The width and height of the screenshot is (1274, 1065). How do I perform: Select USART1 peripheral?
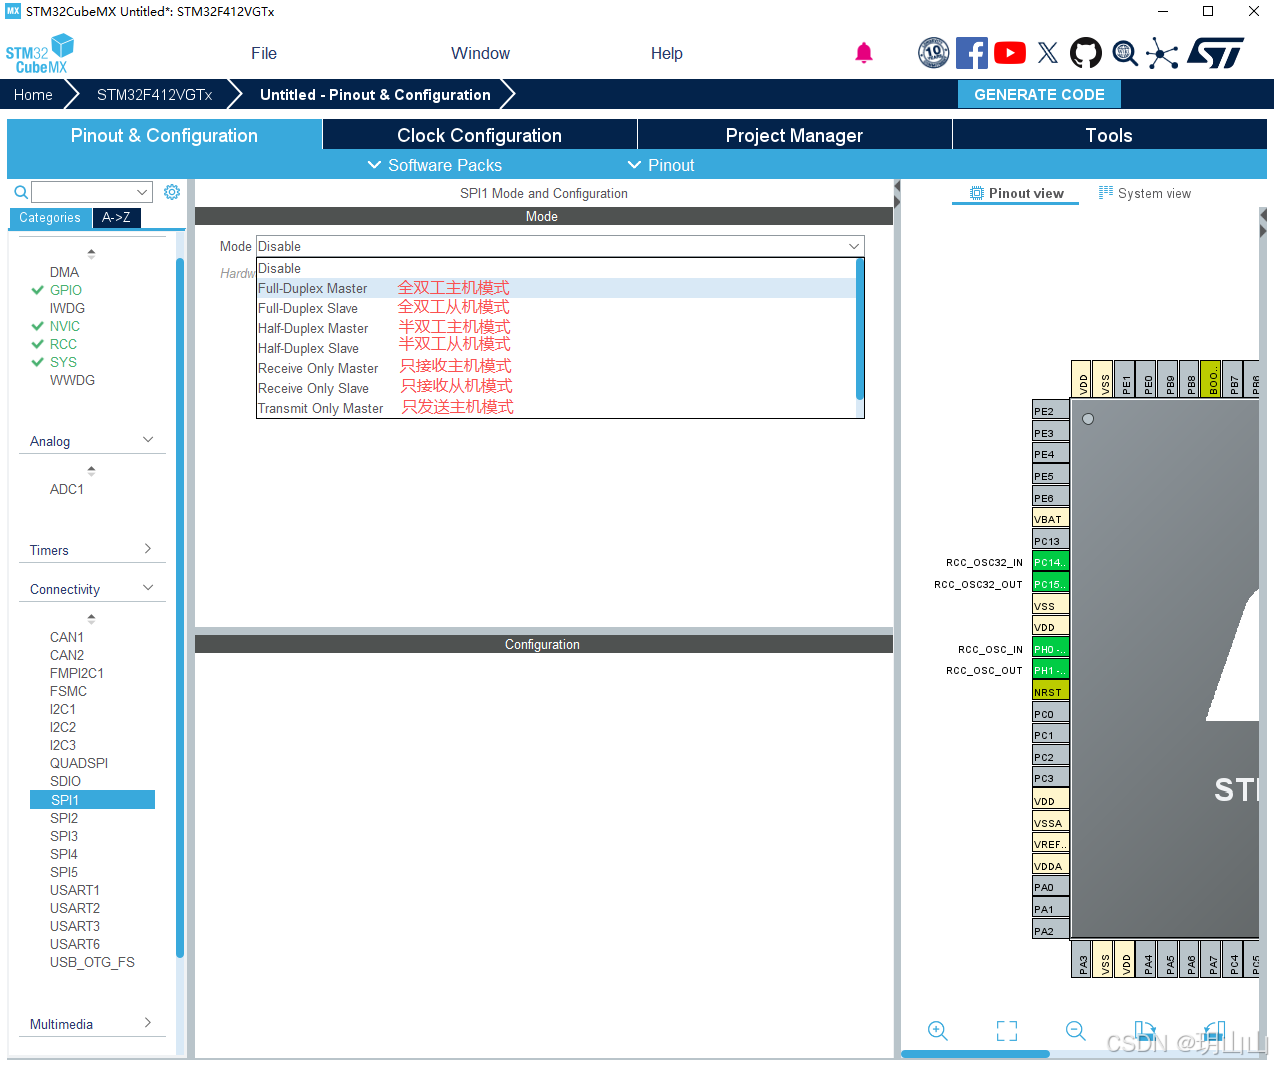75,890
